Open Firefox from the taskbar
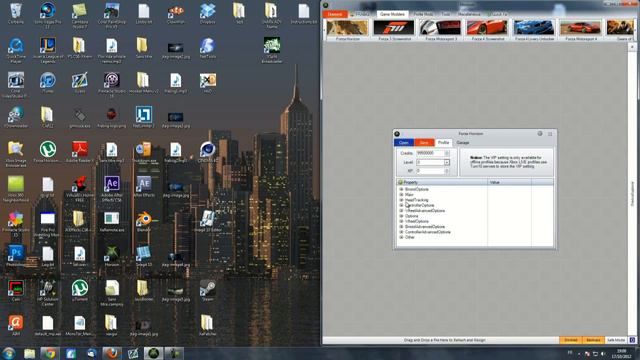The height and width of the screenshot is (360, 640). pyautogui.click(x=112, y=353)
